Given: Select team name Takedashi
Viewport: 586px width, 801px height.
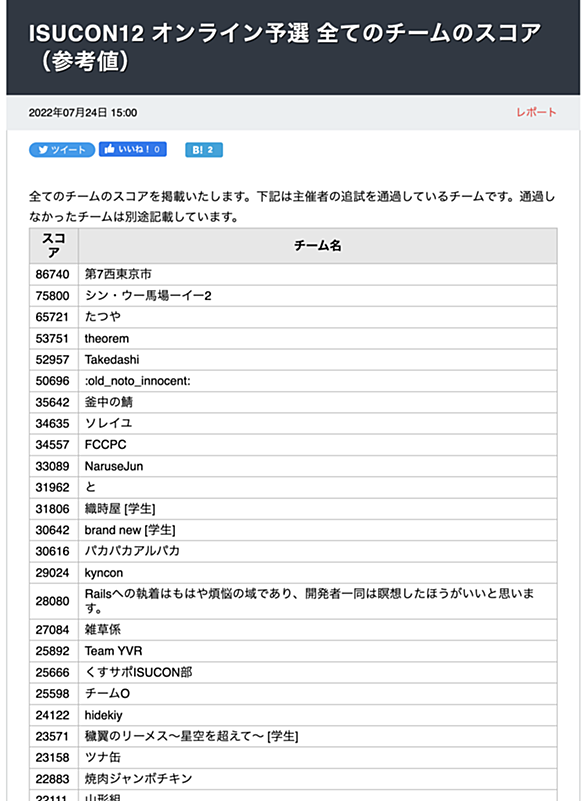Looking at the screenshot, I should 112,360.
